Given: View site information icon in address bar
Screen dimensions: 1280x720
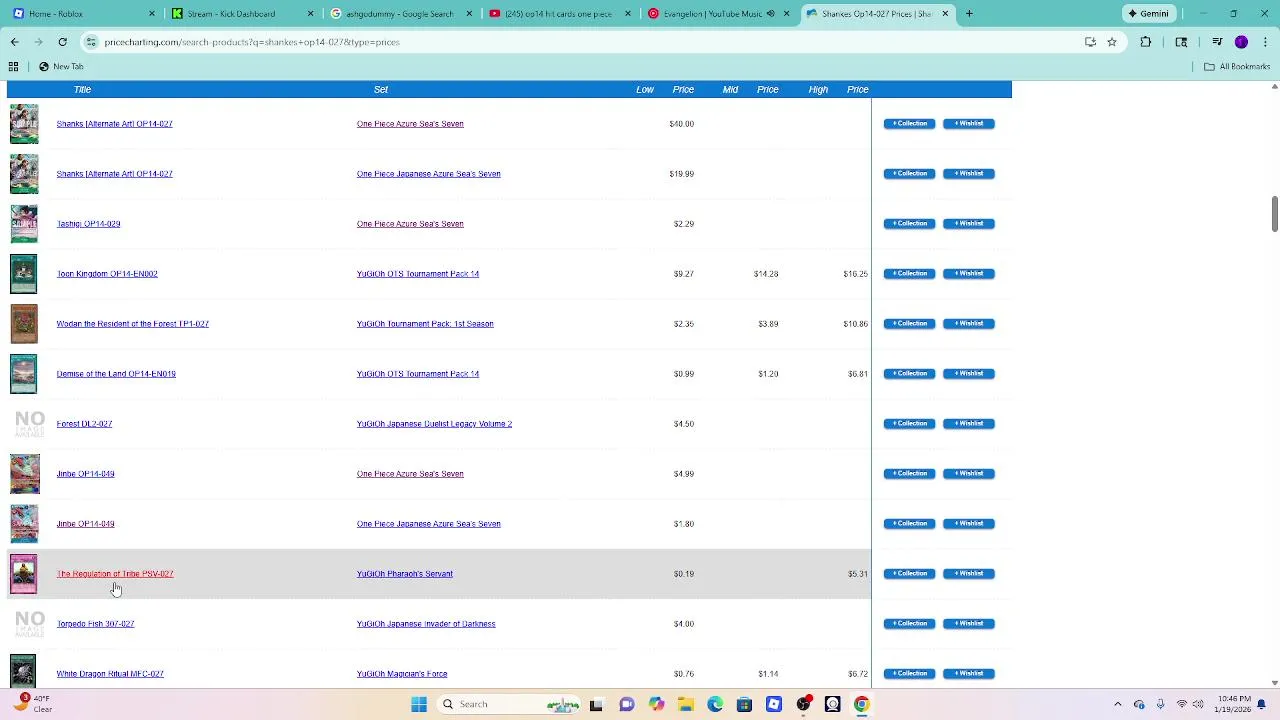Looking at the screenshot, I should pos(91,42).
